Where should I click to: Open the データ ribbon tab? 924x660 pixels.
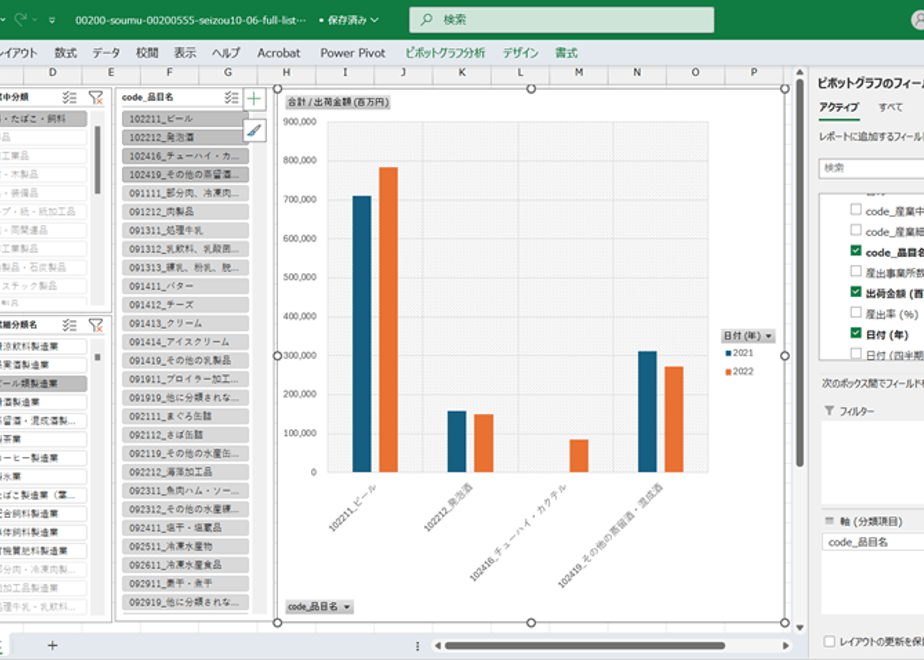106,53
